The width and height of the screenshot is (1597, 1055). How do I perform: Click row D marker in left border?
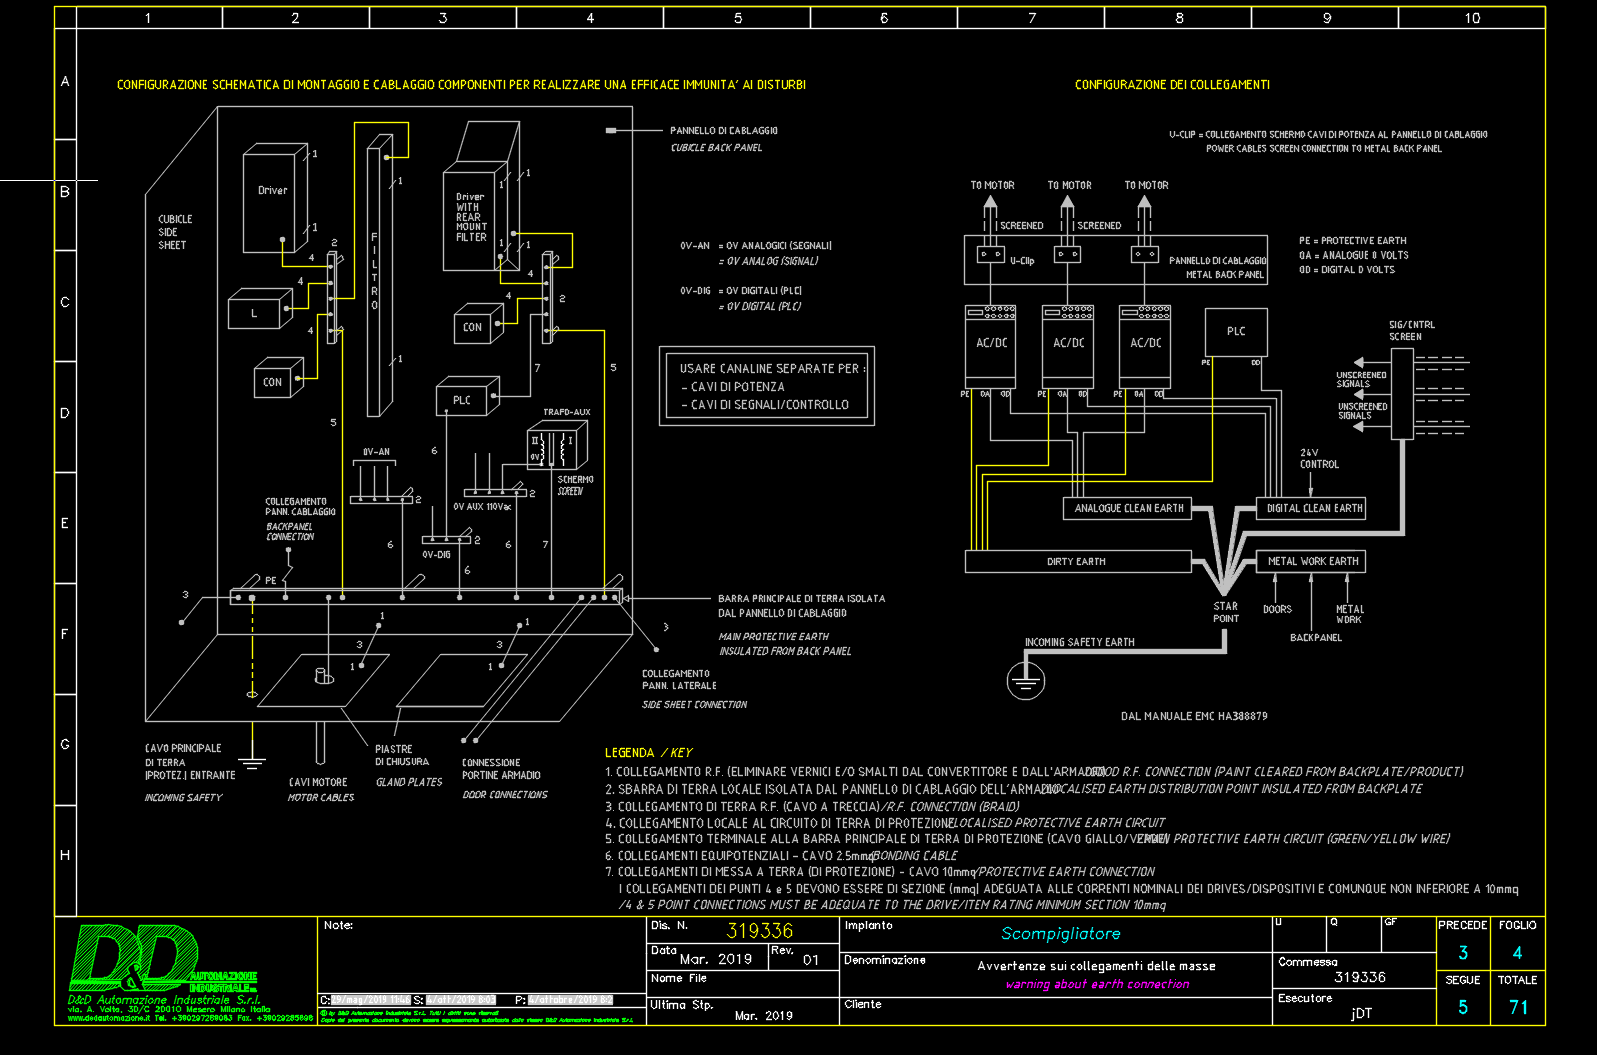[65, 414]
